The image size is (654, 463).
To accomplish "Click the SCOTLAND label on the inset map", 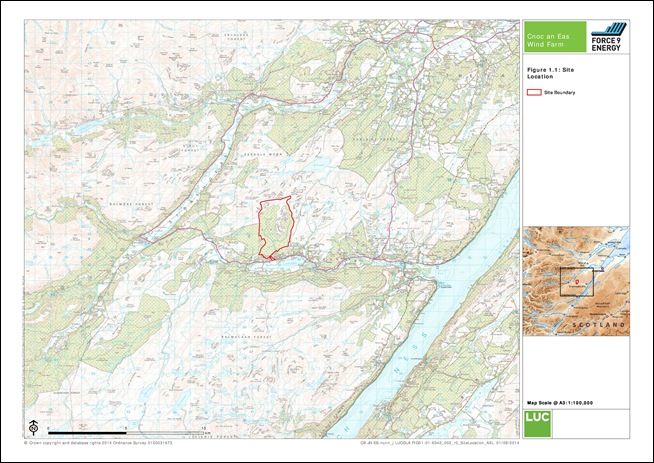I will [599, 325].
